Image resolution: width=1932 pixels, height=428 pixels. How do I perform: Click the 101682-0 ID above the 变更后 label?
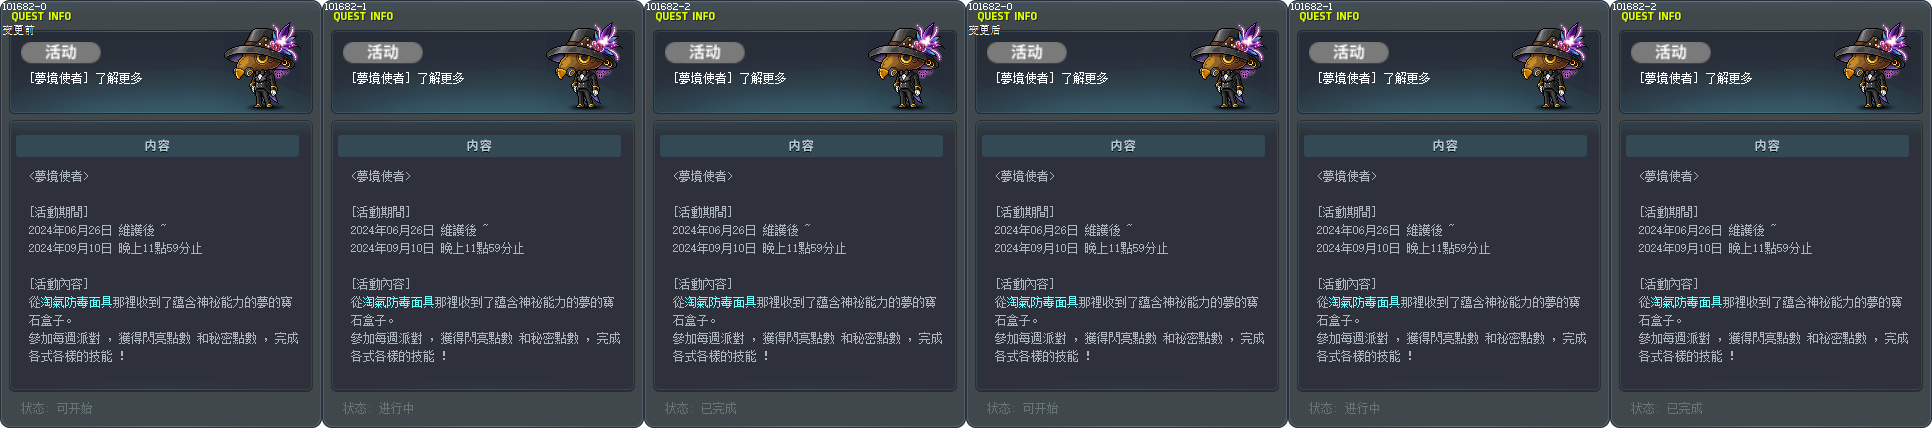pyautogui.click(x=989, y=6)
